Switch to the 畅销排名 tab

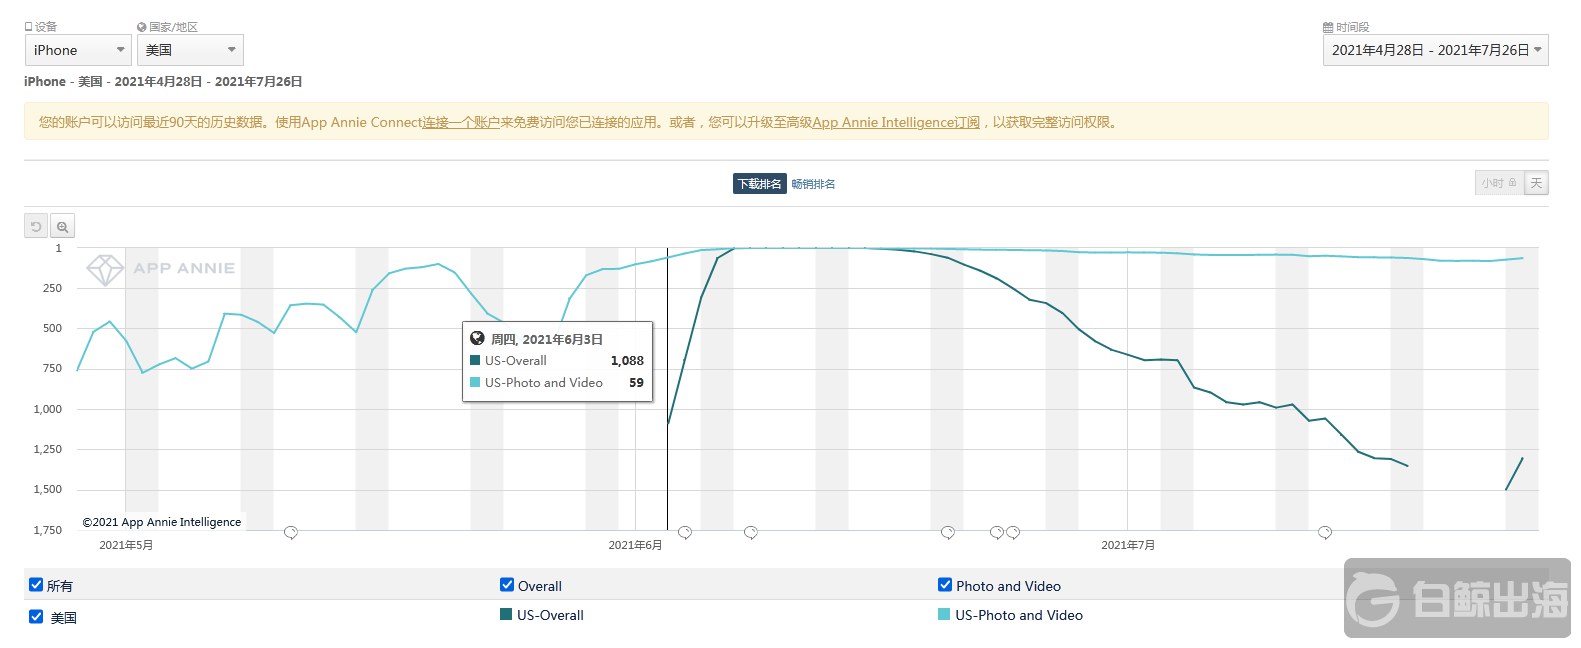pyautogui.click(x=813, y=184)
